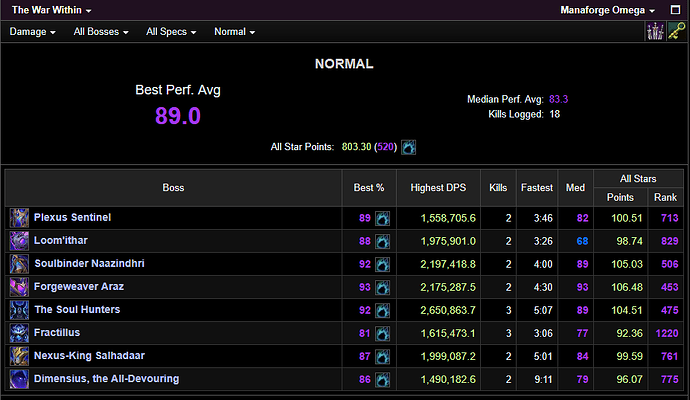The image size is (690, 400).
Task: Click the spec icon next to Nexus-King's 87 percent
Action: coord(382,356)
